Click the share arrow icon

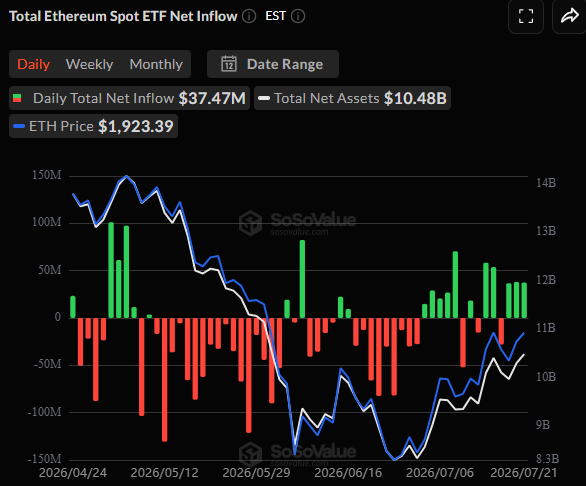click(570, 16)
